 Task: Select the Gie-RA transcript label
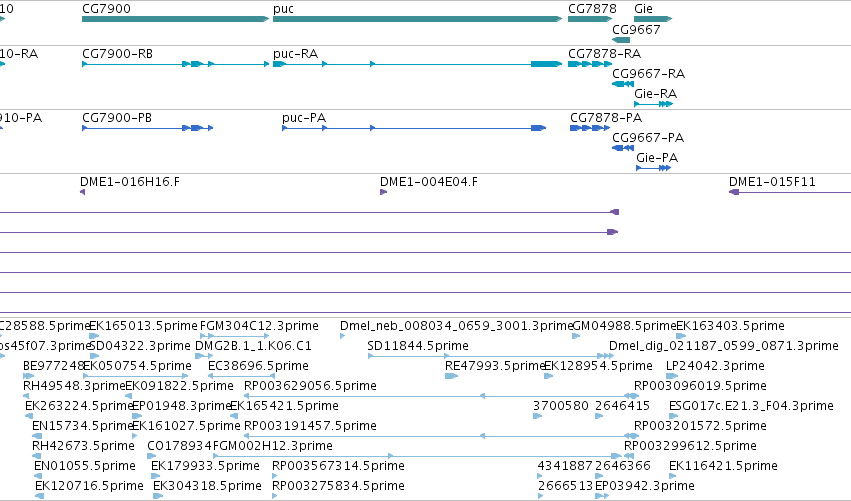[656, 94]
